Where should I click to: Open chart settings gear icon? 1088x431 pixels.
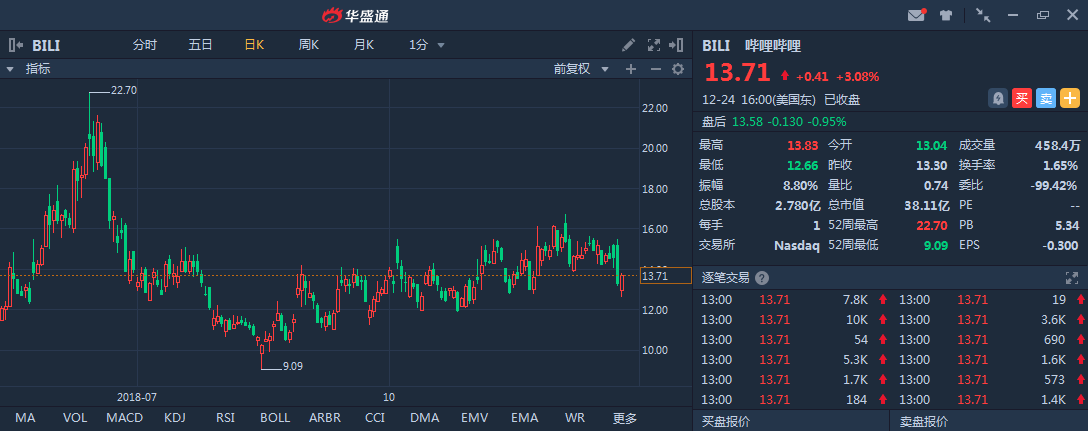[x=677, y=69]
